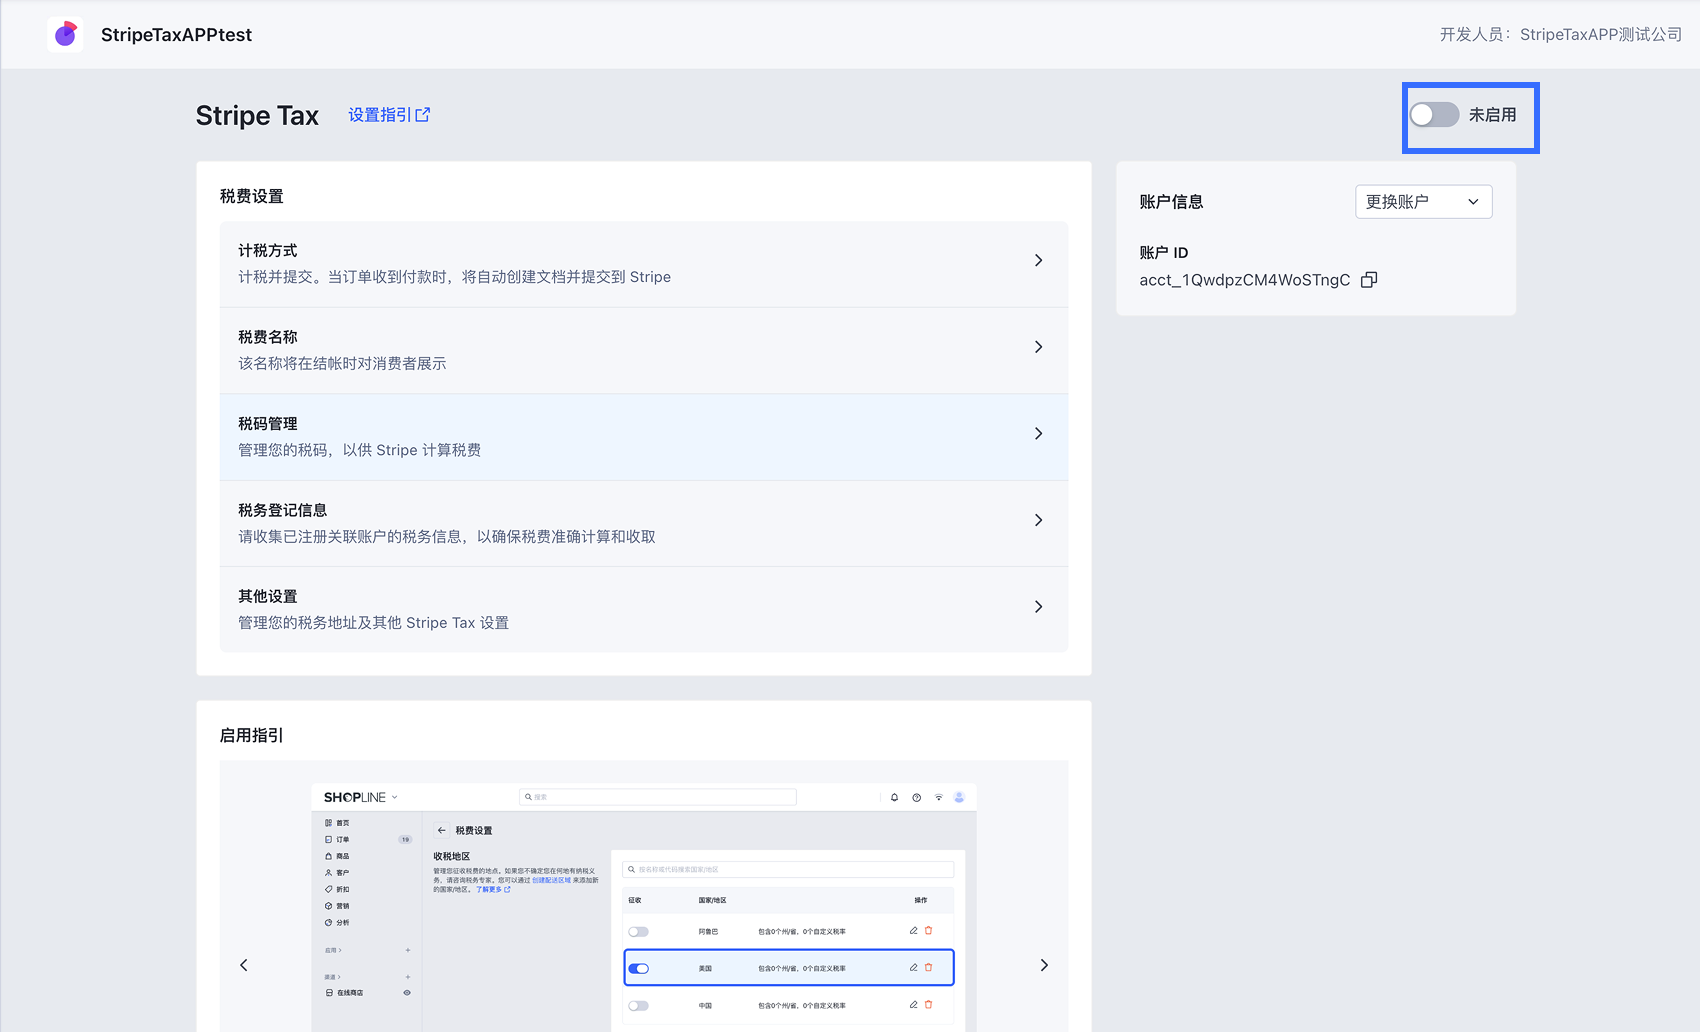The height and width of the screenshot is (1032, 1700).
Task: Go to previous slide in 启用指引 carousel
Action: click(x=244, y=965)
